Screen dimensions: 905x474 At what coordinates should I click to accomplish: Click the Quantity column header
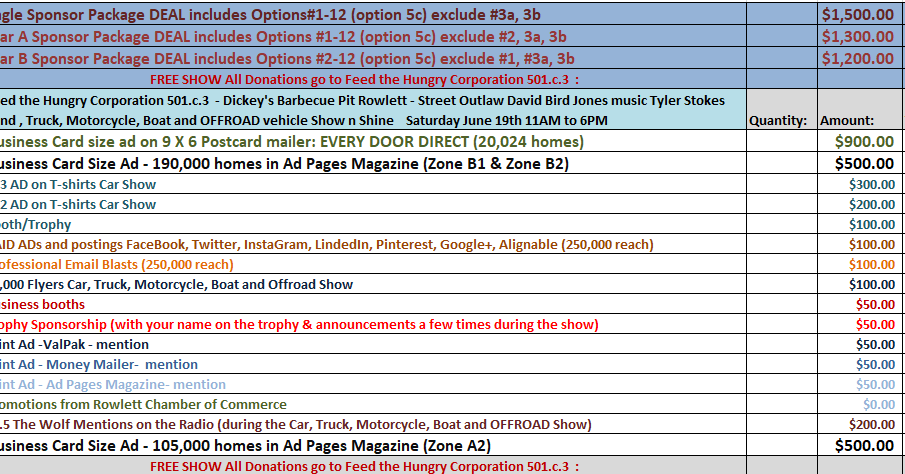(777, 120)
